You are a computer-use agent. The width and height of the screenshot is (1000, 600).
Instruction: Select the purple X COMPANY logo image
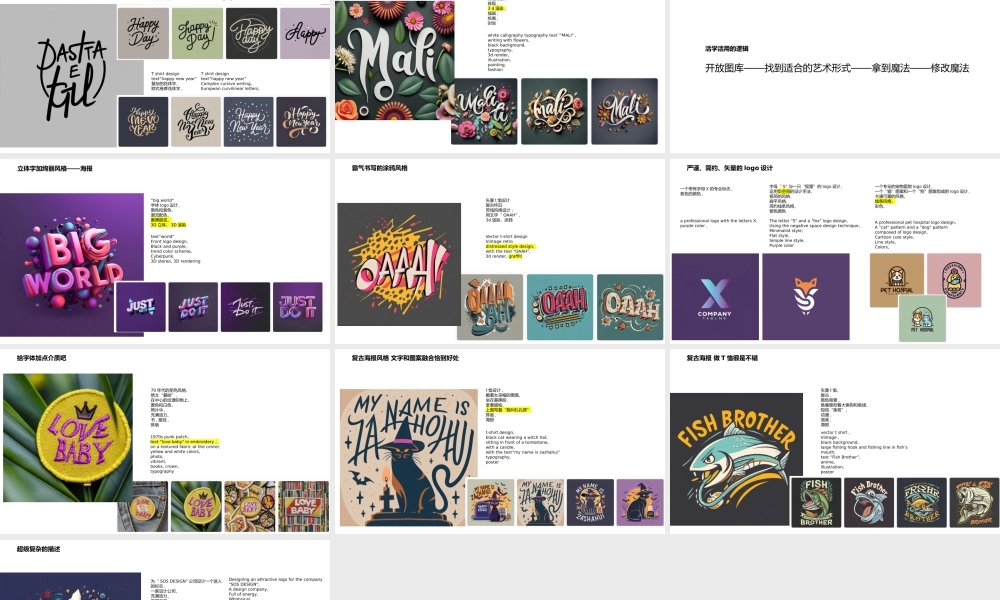(x=715, y=296)
